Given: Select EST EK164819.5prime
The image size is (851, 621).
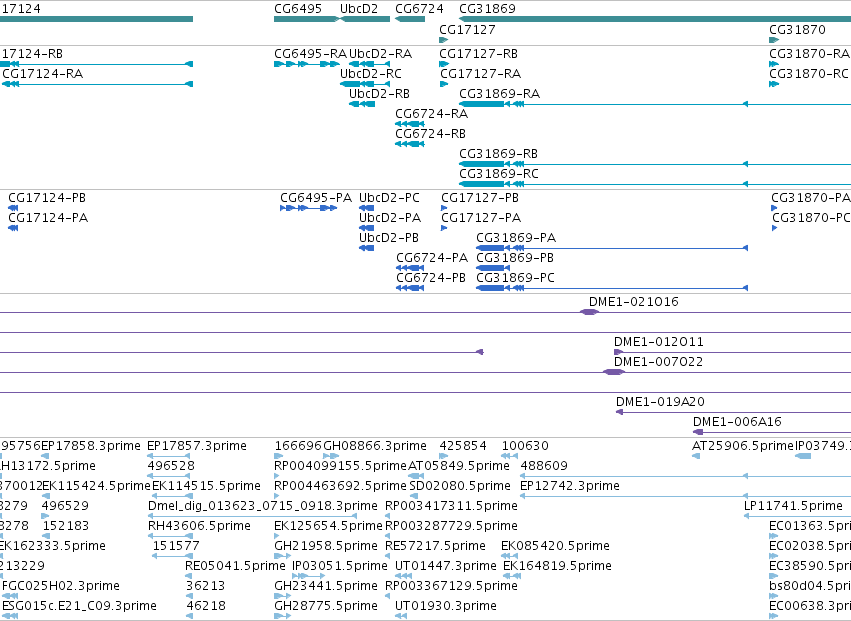Looking at the screenshot, I should tap(557, 566).
